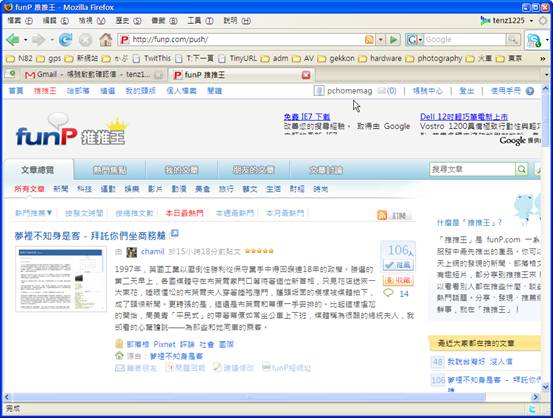Open the 免費 IE7 下載 ad link
This screenshot has height=418, width=553.
tap(307, 116)
